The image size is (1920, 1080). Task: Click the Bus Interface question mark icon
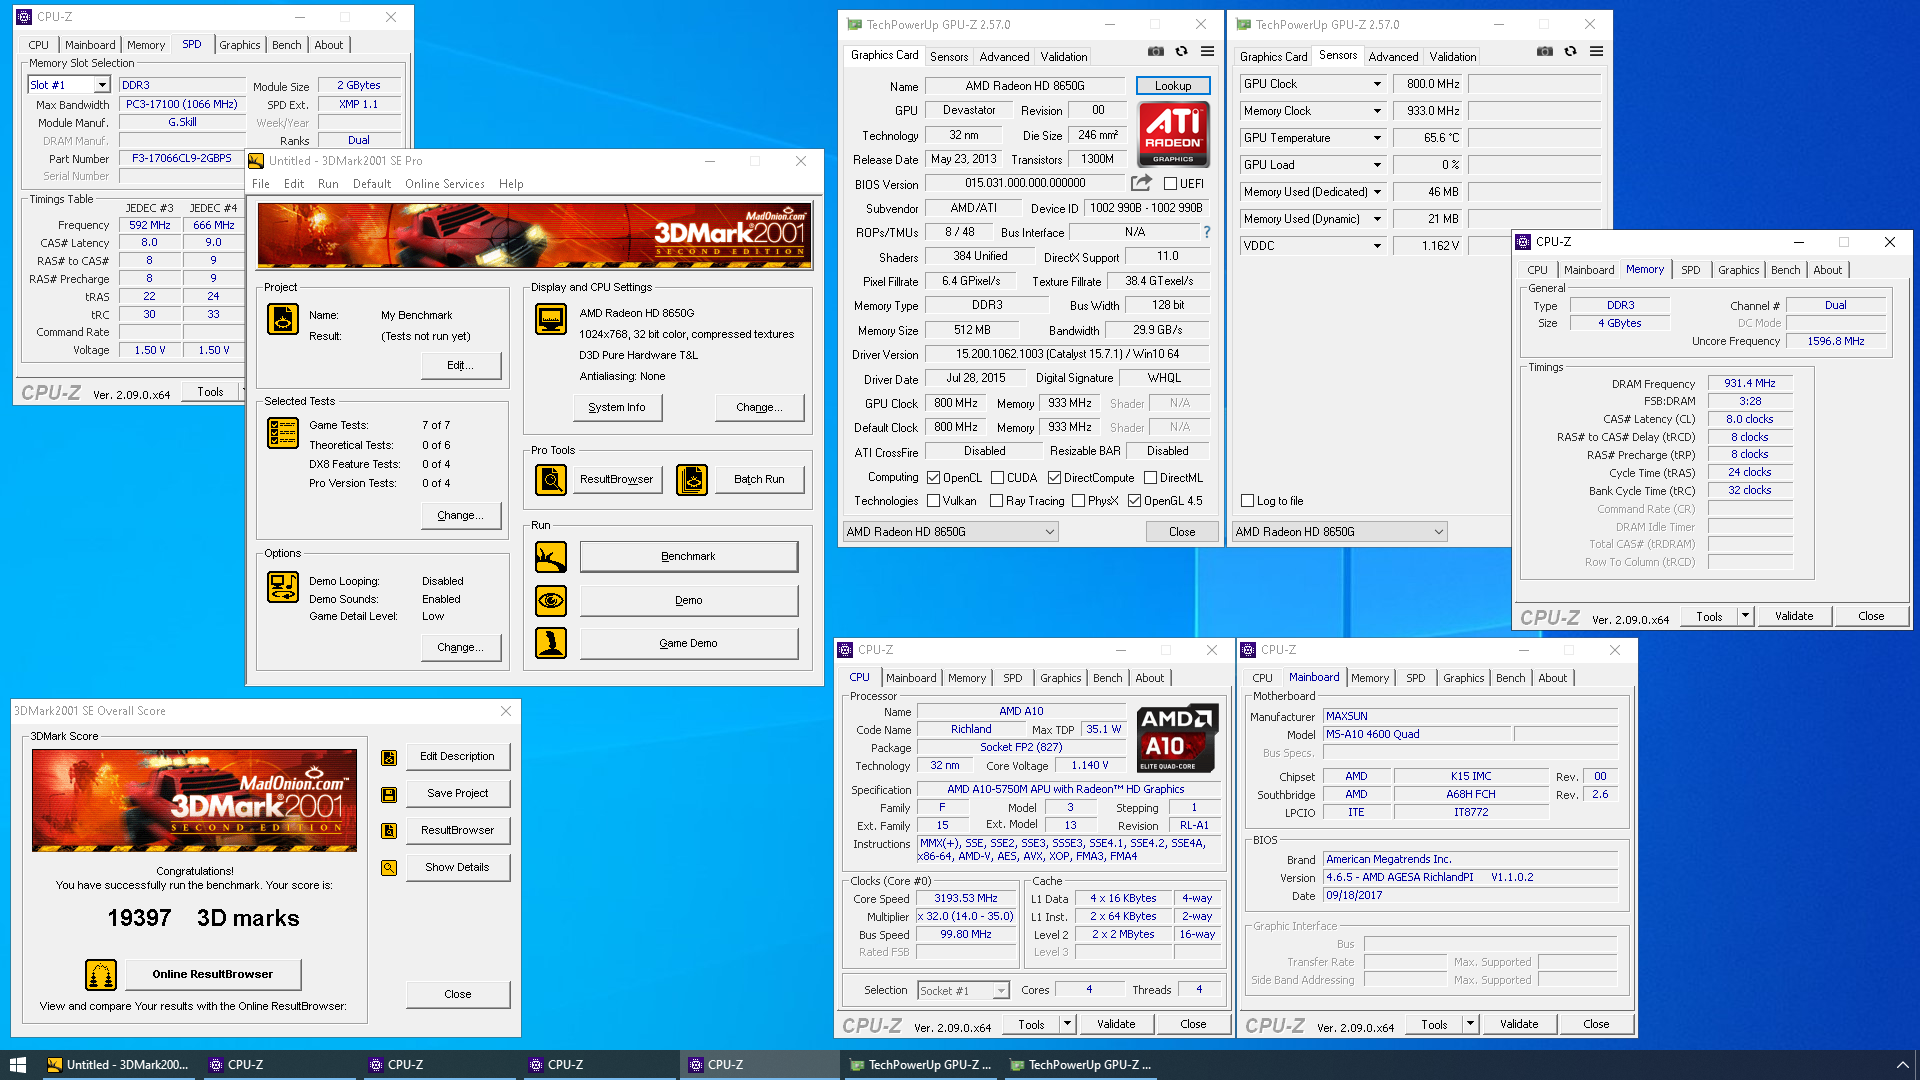coord(1207,232)
